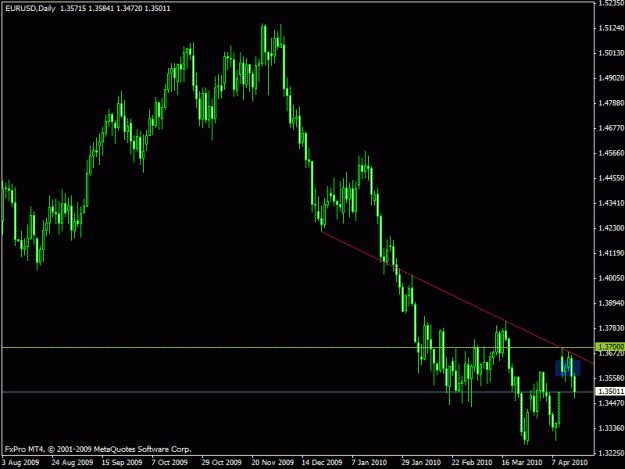Viewport: 625px width, 469px height.
Task: Click the 15 Sep 2009 date label
Action: pyautogui.click(x=122, y=462)
